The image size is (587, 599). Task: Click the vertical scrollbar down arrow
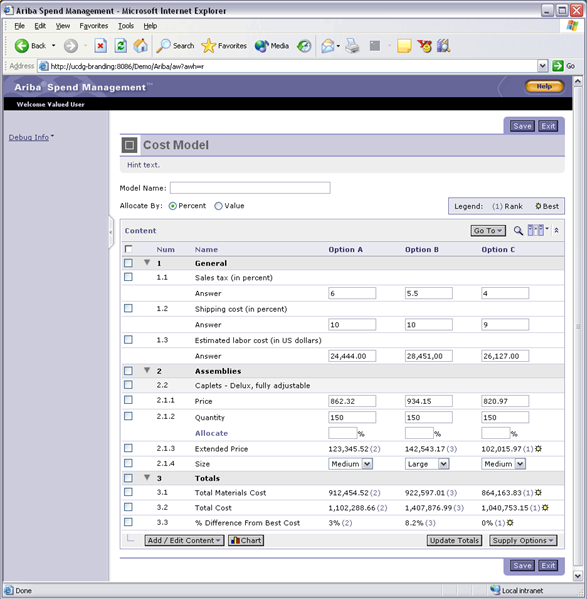[577, 575]
